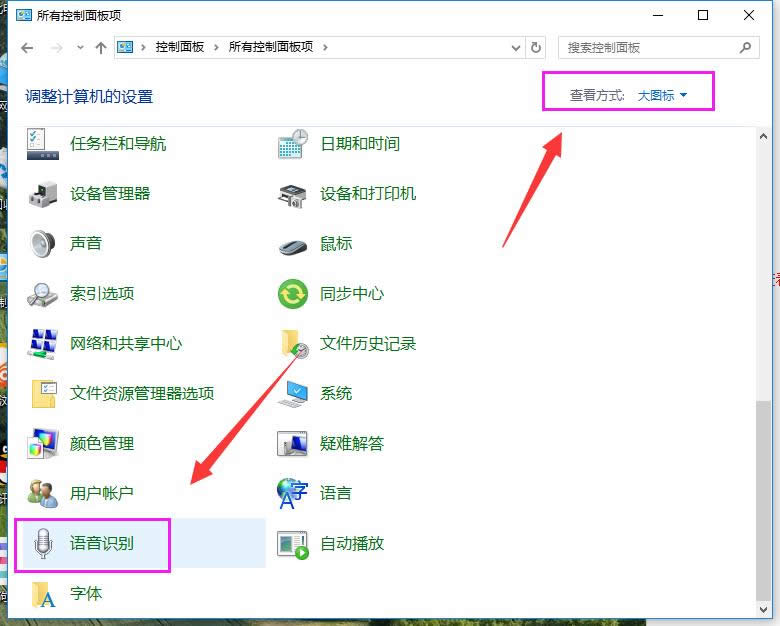Expand the address bar history dropdown
780x626 pixels.
tap(516, 48)
